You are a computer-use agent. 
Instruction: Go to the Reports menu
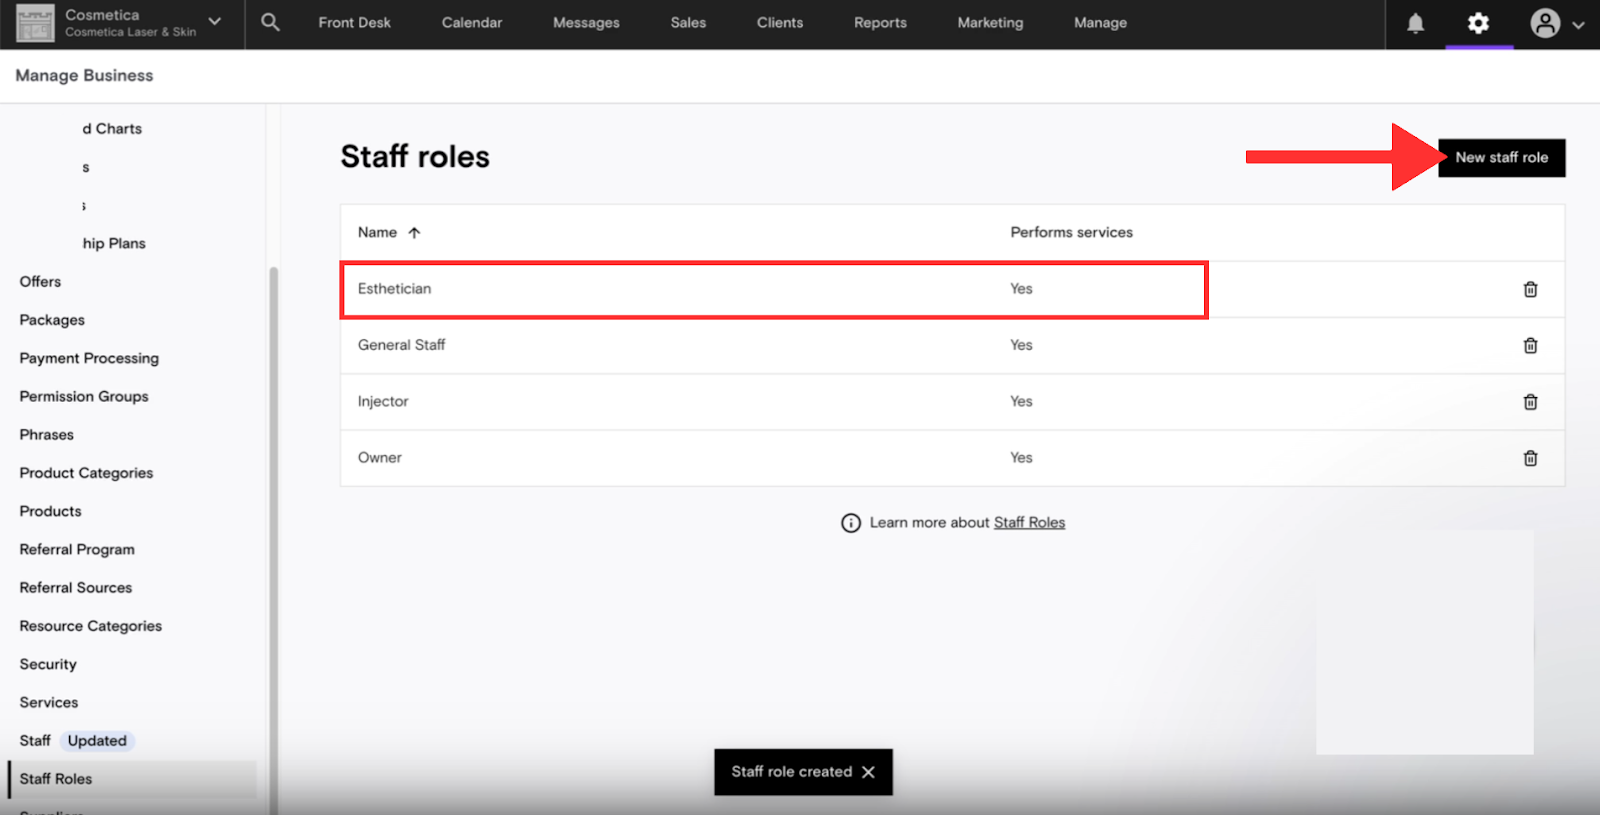[880, 22]
